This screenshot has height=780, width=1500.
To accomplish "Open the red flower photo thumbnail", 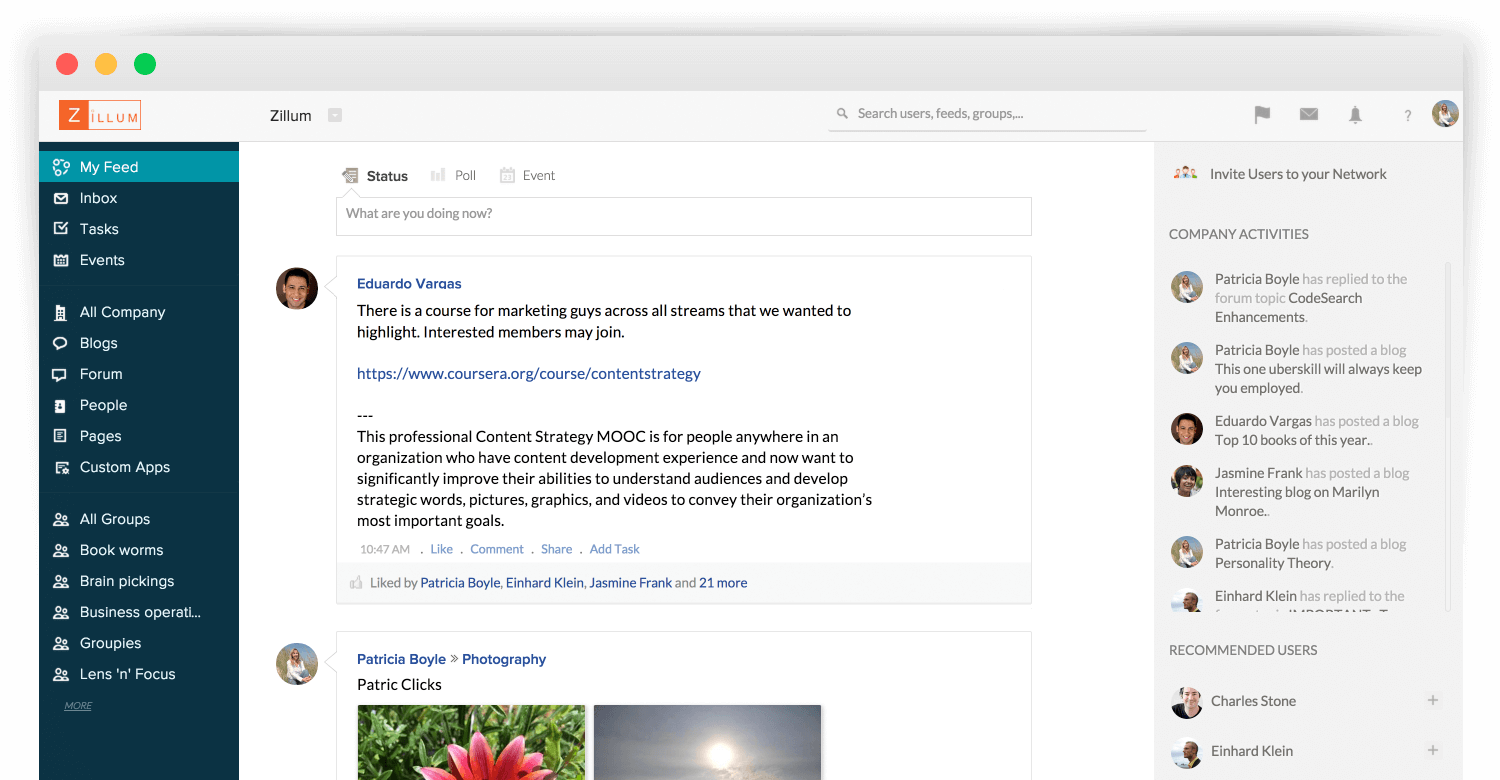I will pyautogui.click(x=471, y=742).
